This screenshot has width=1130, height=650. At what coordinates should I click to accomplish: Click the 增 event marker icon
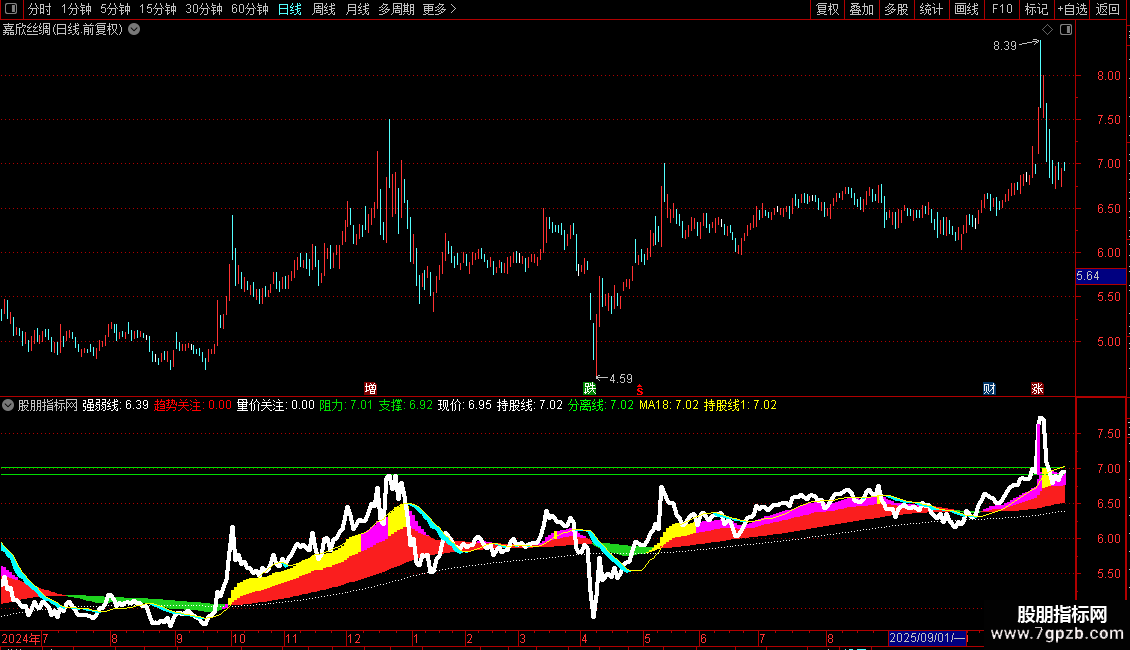(x=370, y=388)
